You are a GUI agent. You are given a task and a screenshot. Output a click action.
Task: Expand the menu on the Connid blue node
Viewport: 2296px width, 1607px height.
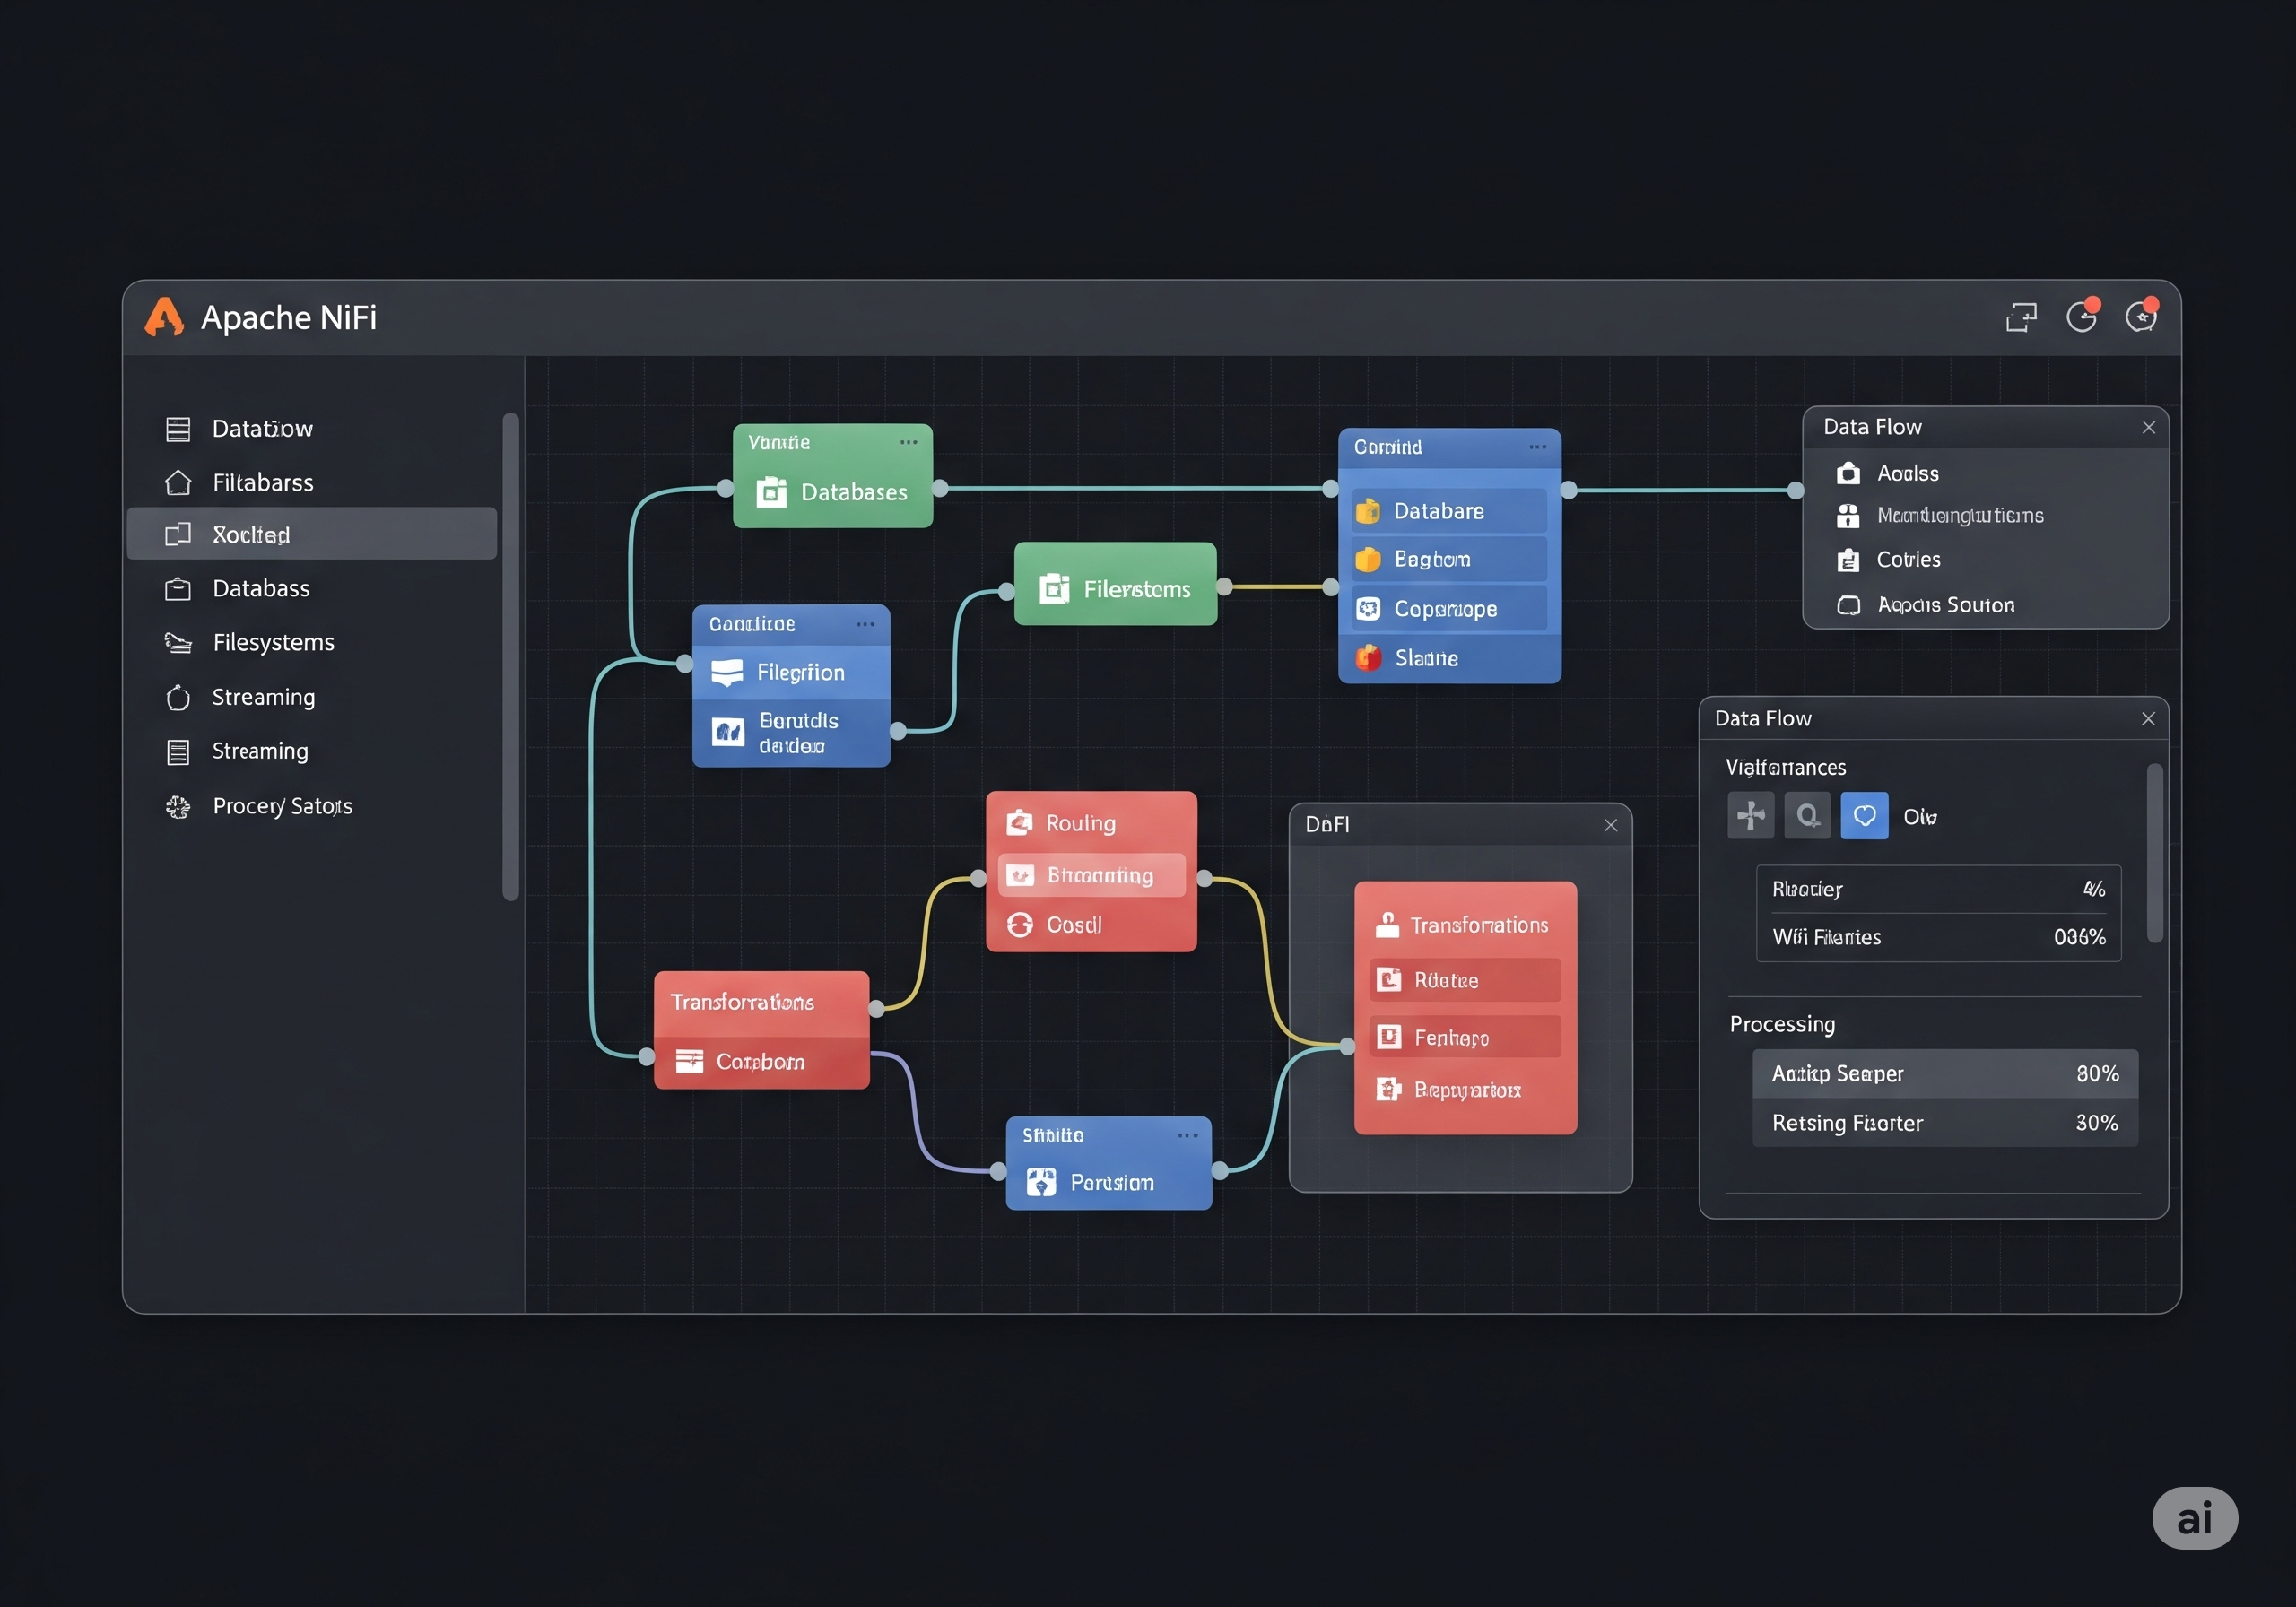click(x=1537, y=447)
